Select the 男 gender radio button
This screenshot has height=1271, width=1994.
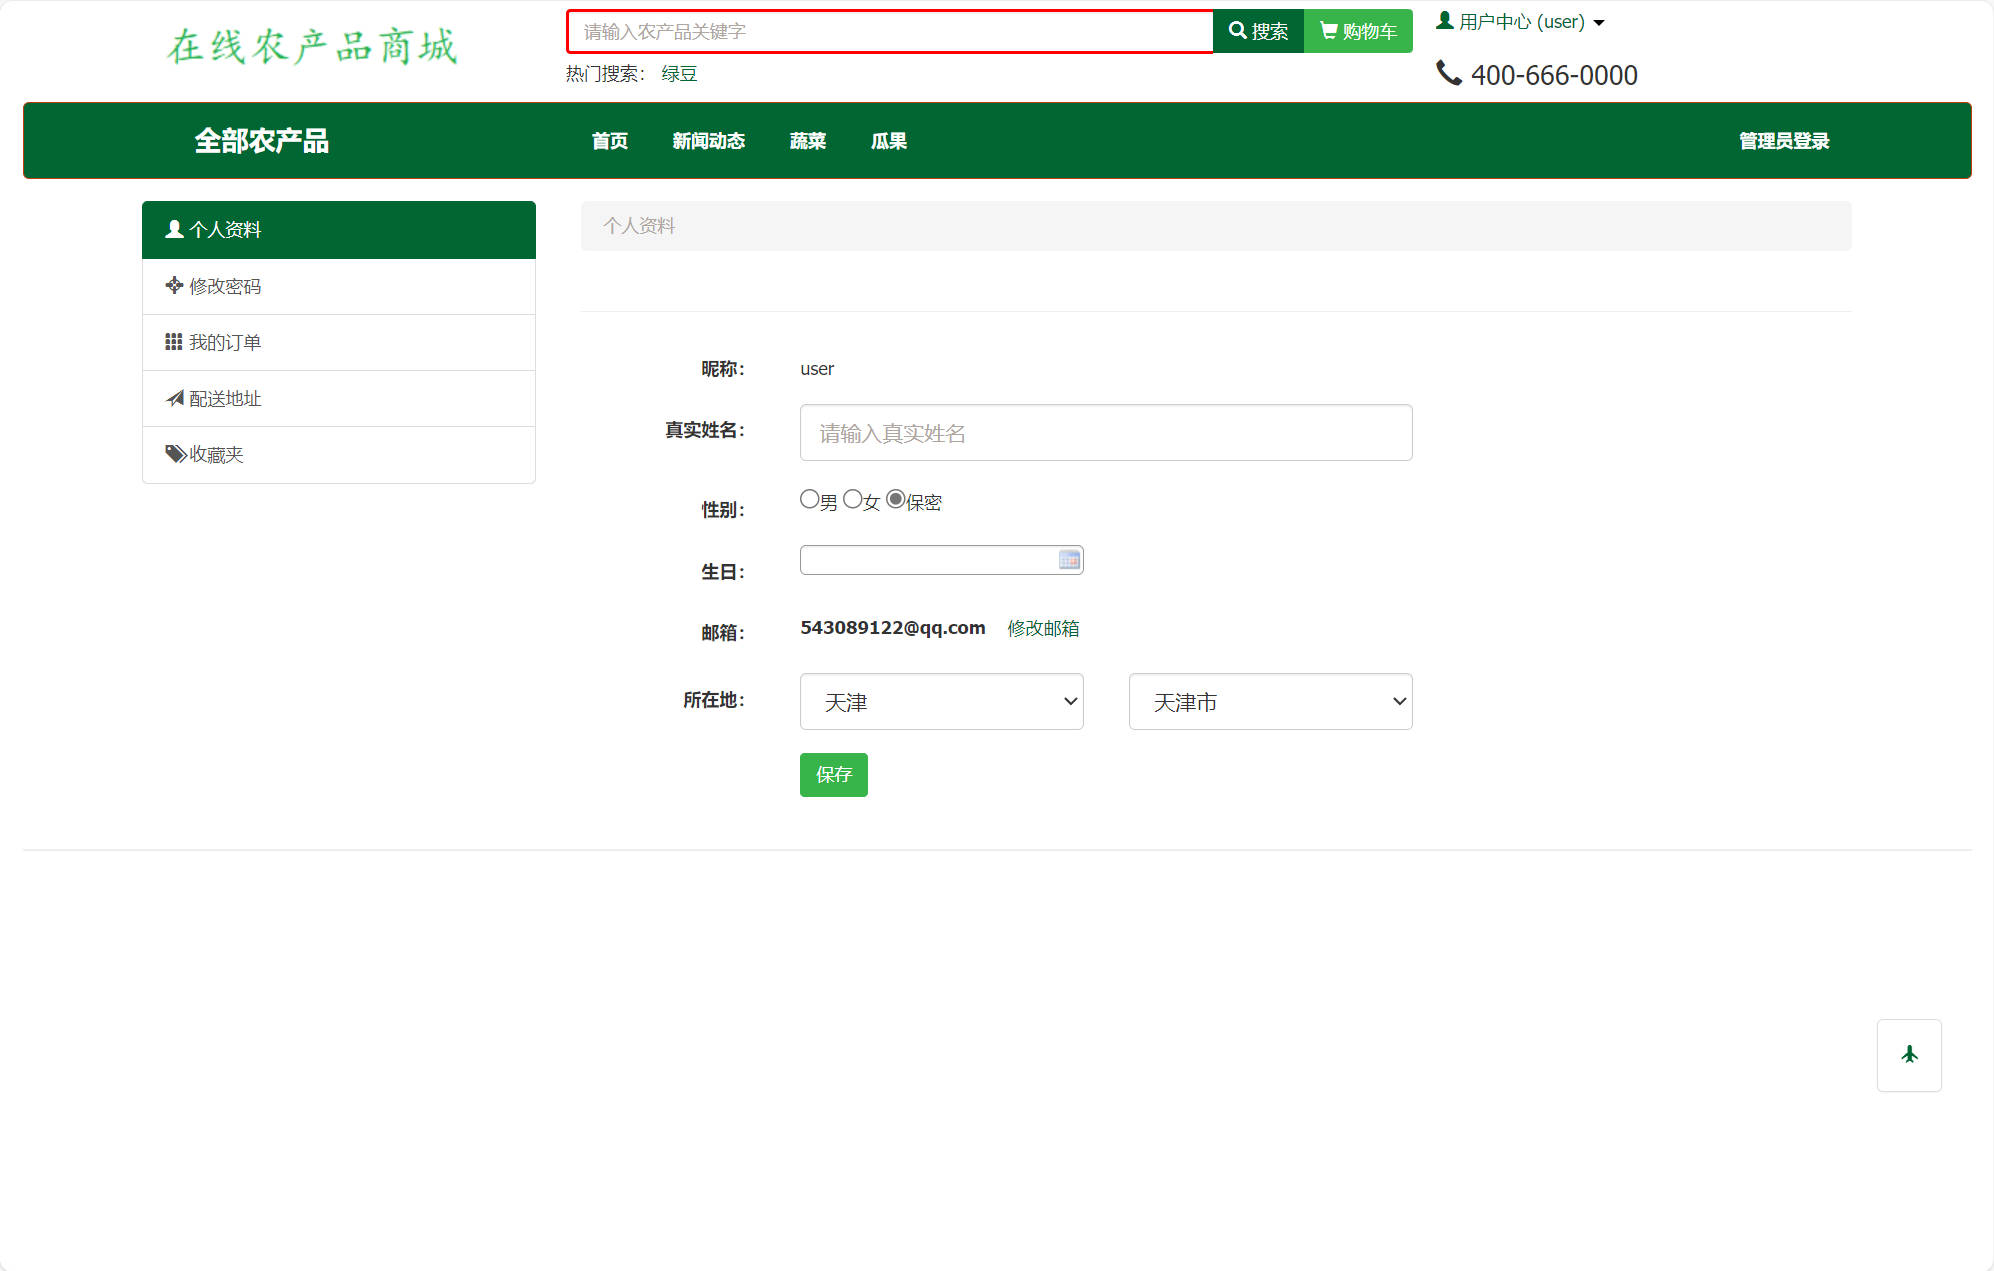[x=809, y=498]
